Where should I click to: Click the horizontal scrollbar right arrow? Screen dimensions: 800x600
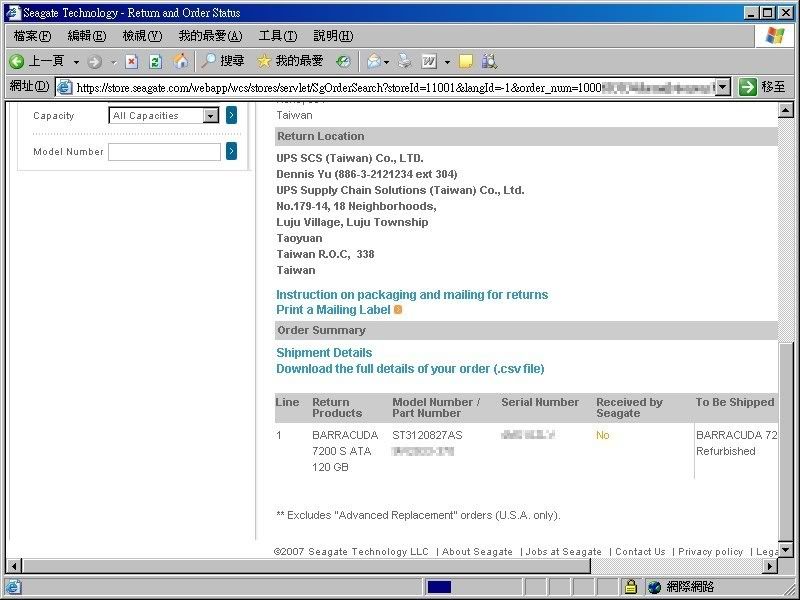point(770,566)
